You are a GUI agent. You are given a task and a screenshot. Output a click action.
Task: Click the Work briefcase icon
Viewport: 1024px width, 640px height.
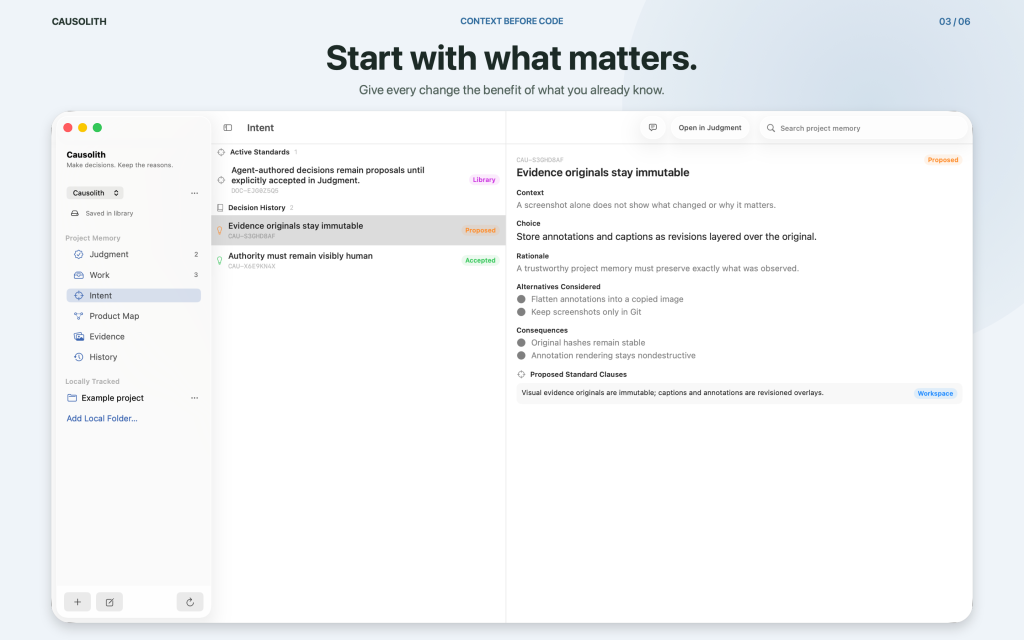[x=78, y=275]
